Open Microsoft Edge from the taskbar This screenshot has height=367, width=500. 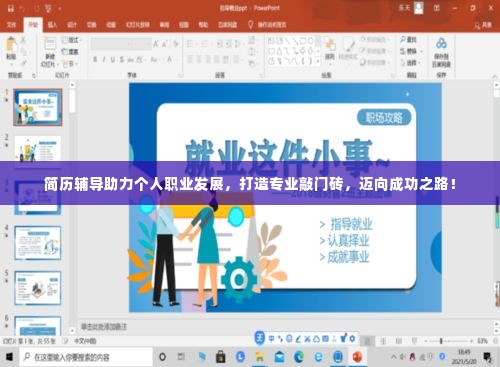click(x=299, y=357)
